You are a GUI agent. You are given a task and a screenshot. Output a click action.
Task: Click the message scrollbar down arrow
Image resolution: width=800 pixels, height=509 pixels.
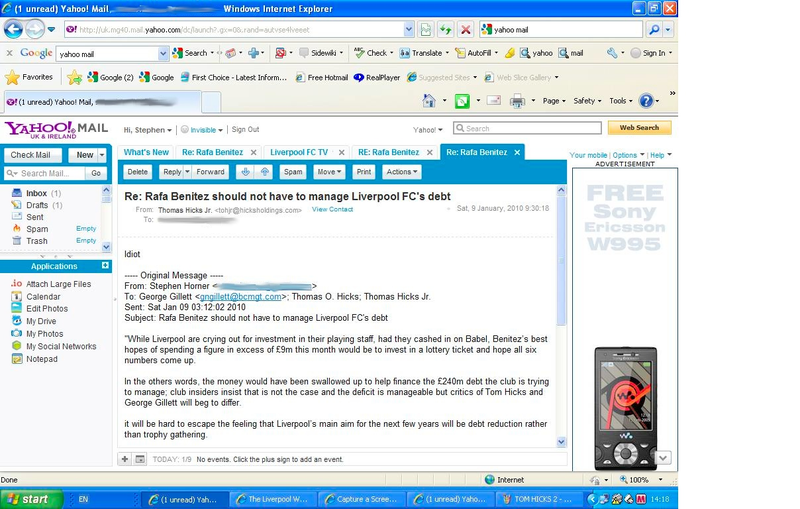(x=561, y=442)
